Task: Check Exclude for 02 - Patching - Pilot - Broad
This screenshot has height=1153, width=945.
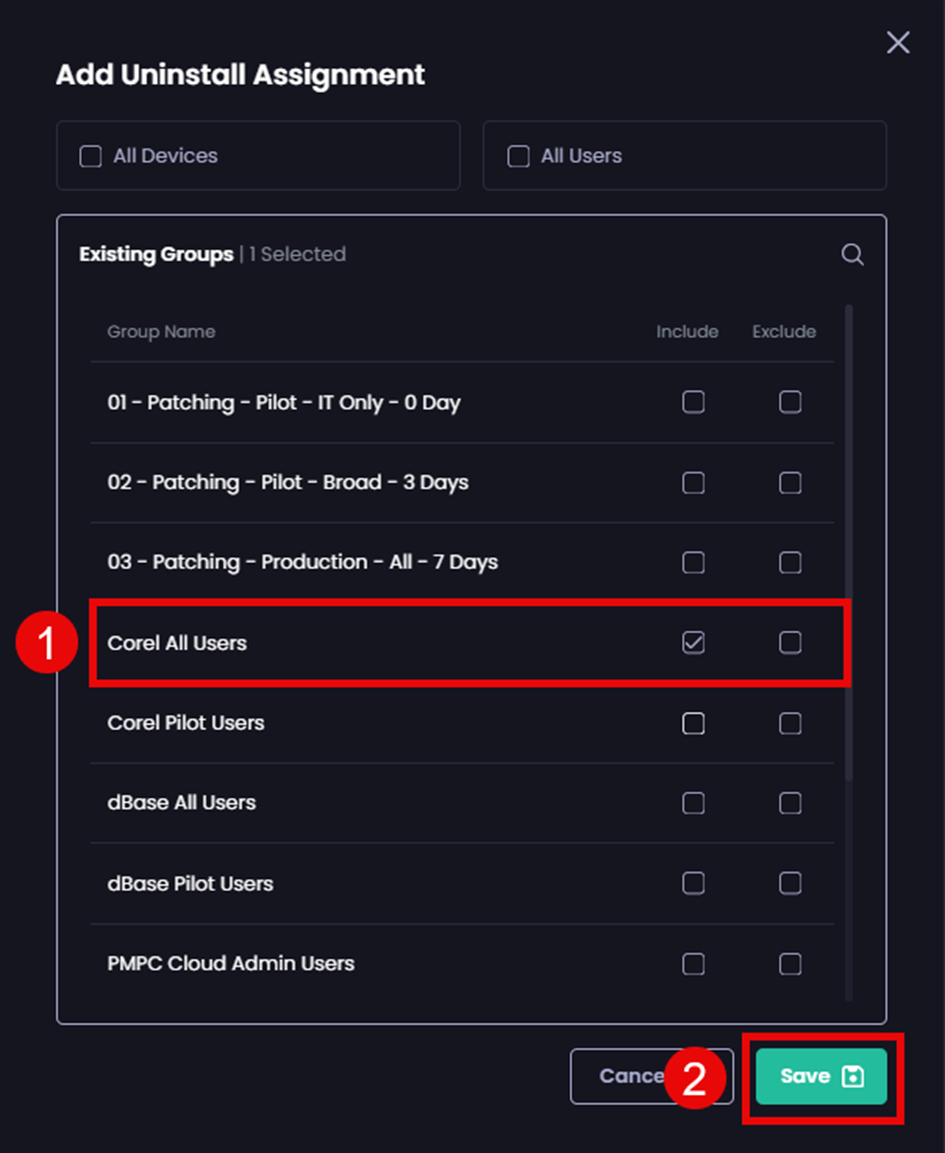Action: pyautogui.click(x=789, y=482)
